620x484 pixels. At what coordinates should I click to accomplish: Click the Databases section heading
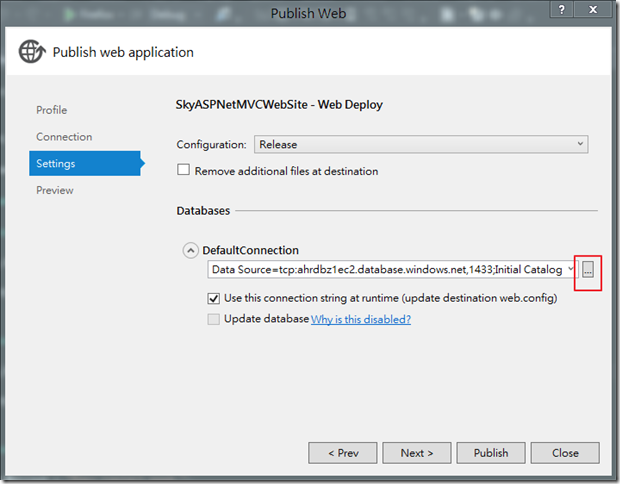(x=203, y=211)
